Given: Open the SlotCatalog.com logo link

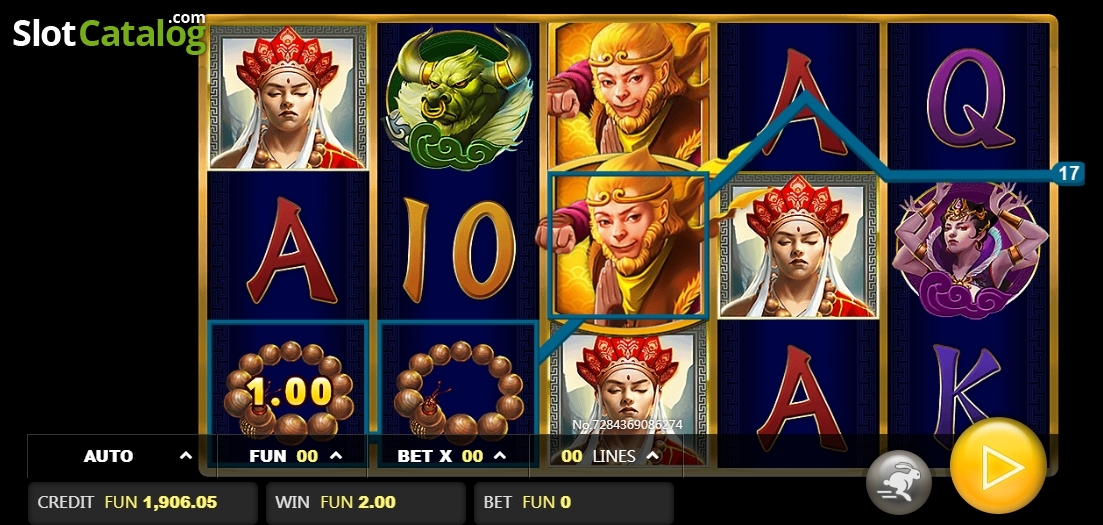Looking at the screenshot, I should [109, 32].
